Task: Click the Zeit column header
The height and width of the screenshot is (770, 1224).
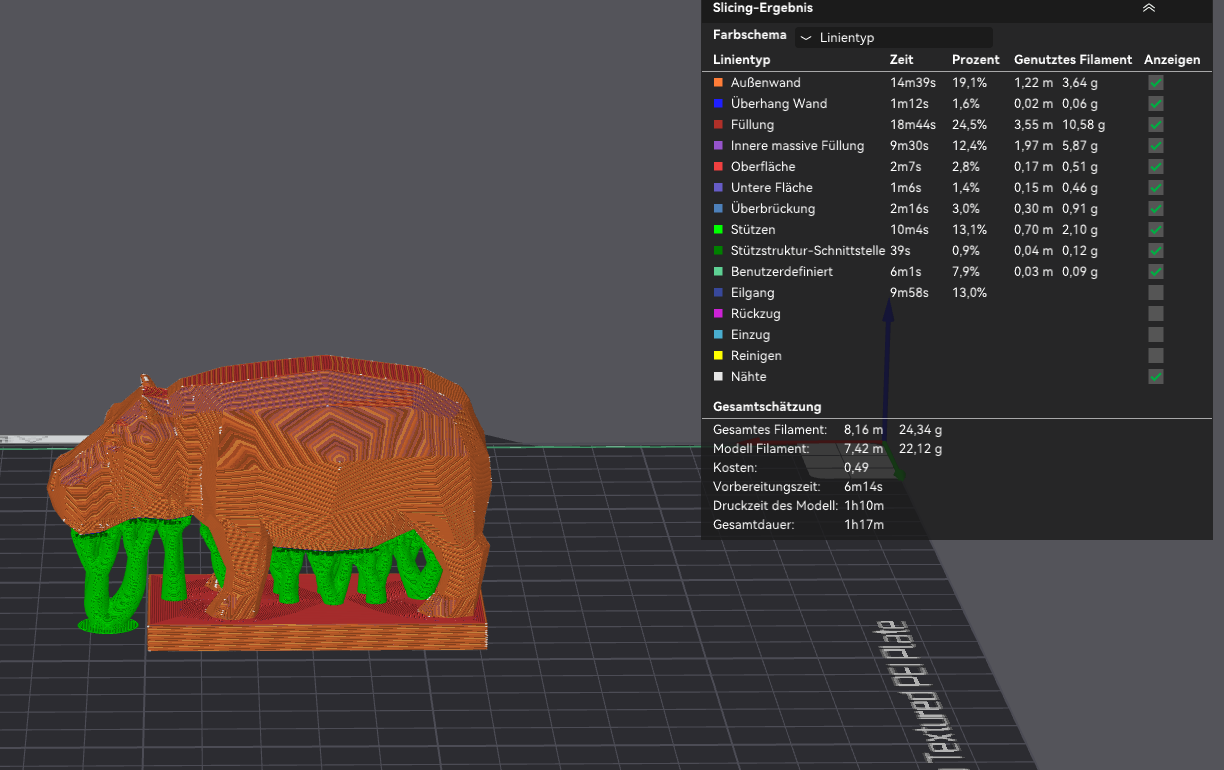Action: click(901, 60)
